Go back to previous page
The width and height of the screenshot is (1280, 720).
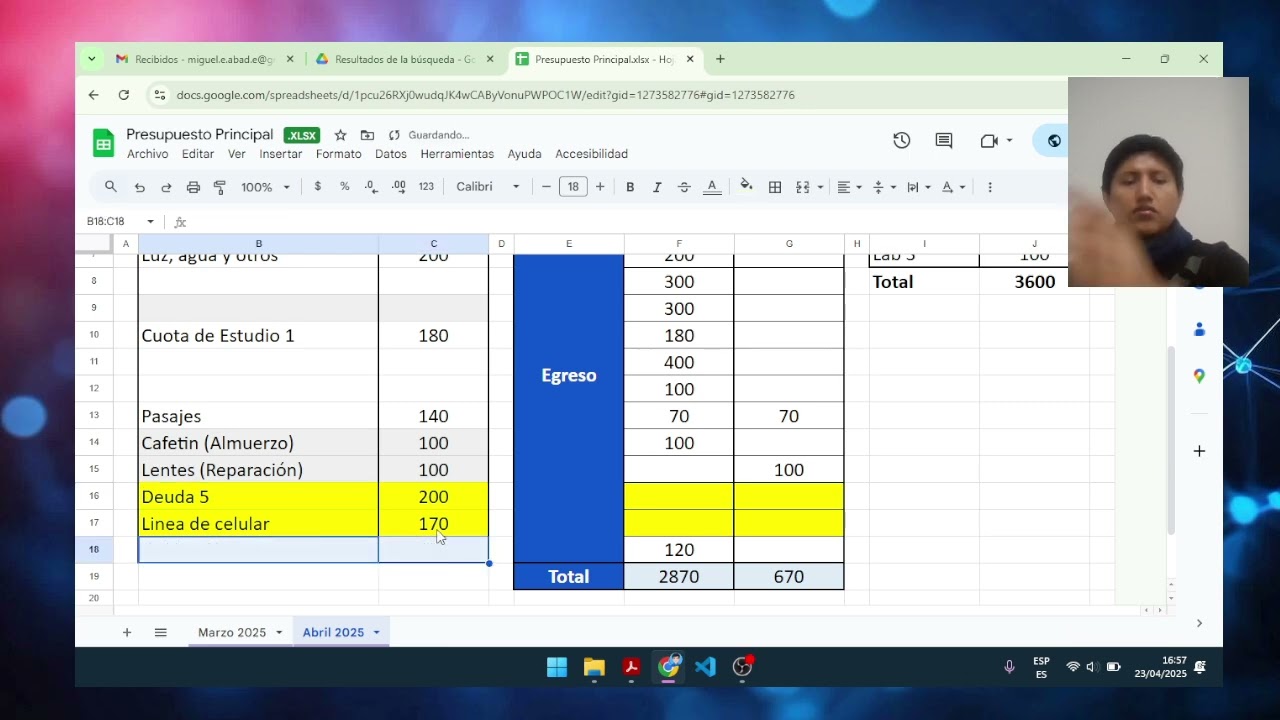pyautogui.click(x=93, y=95)
